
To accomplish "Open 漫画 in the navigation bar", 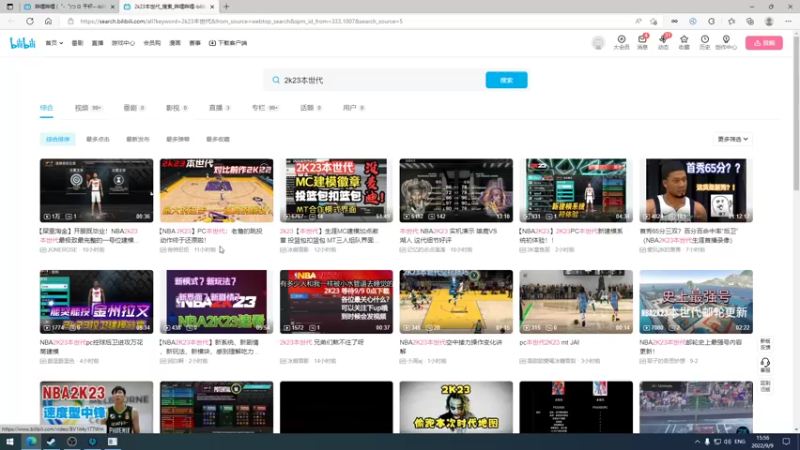I will [175, 43].
